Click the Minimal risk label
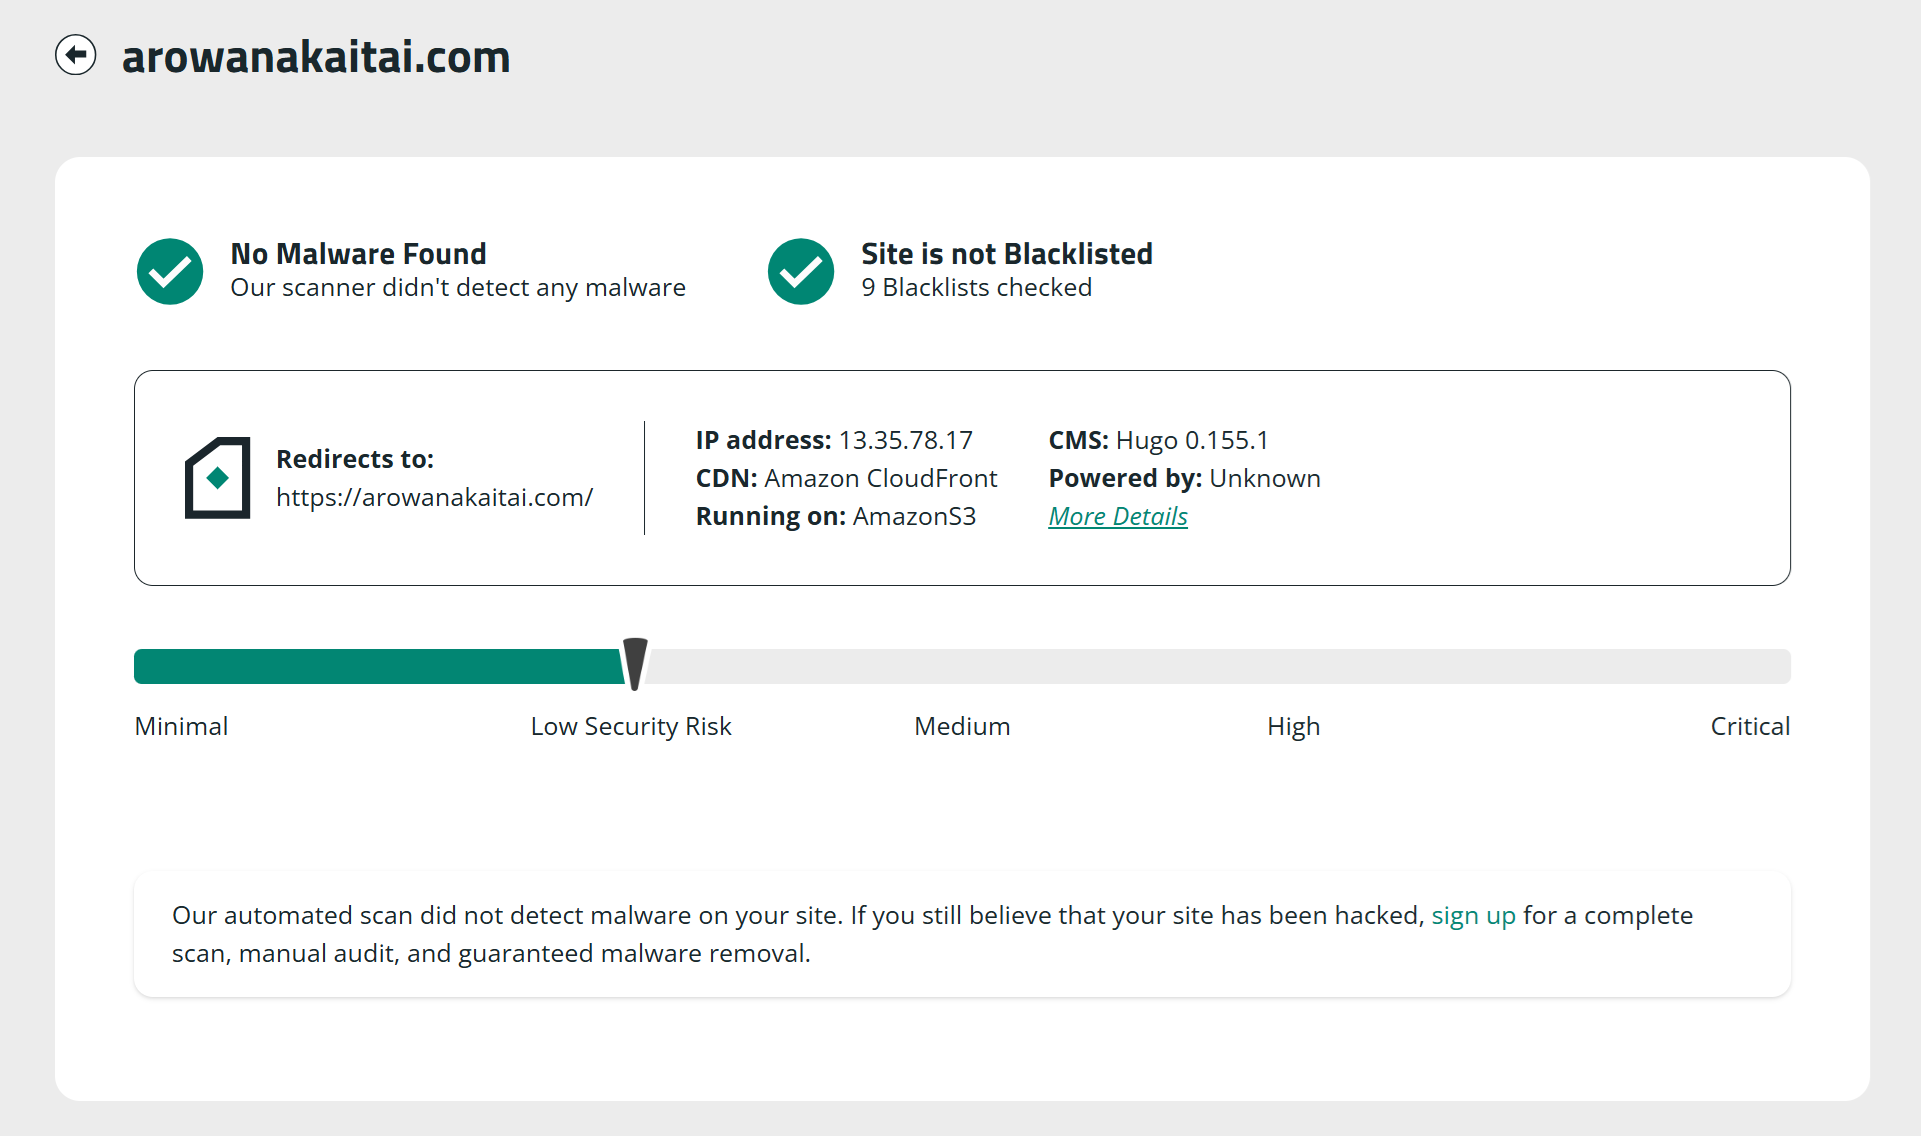This screenshot has width=1921, height=1136. coord(181,726)
